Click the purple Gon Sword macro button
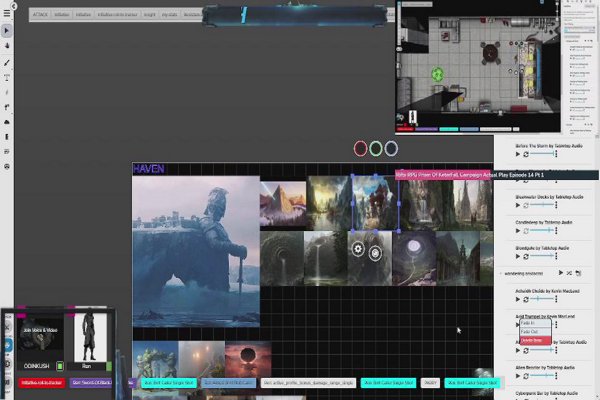Viewport: 600px width, 400px height. coord(92,382)
